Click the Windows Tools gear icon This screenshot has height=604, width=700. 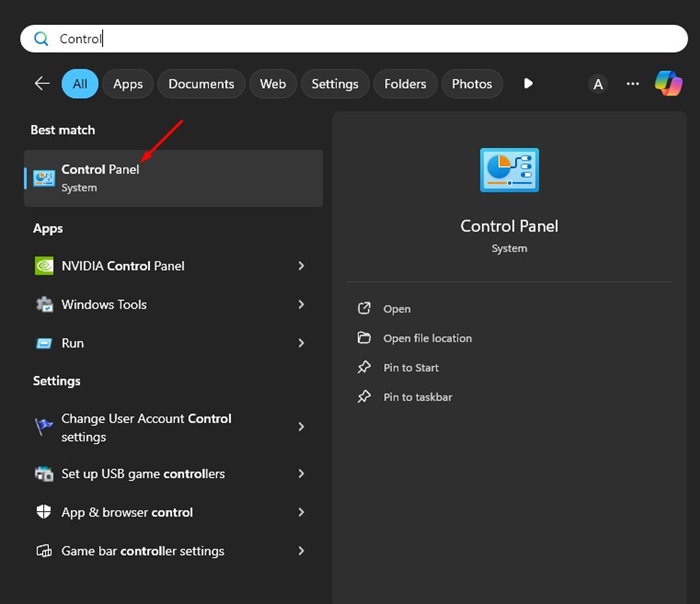coord(44,304)
